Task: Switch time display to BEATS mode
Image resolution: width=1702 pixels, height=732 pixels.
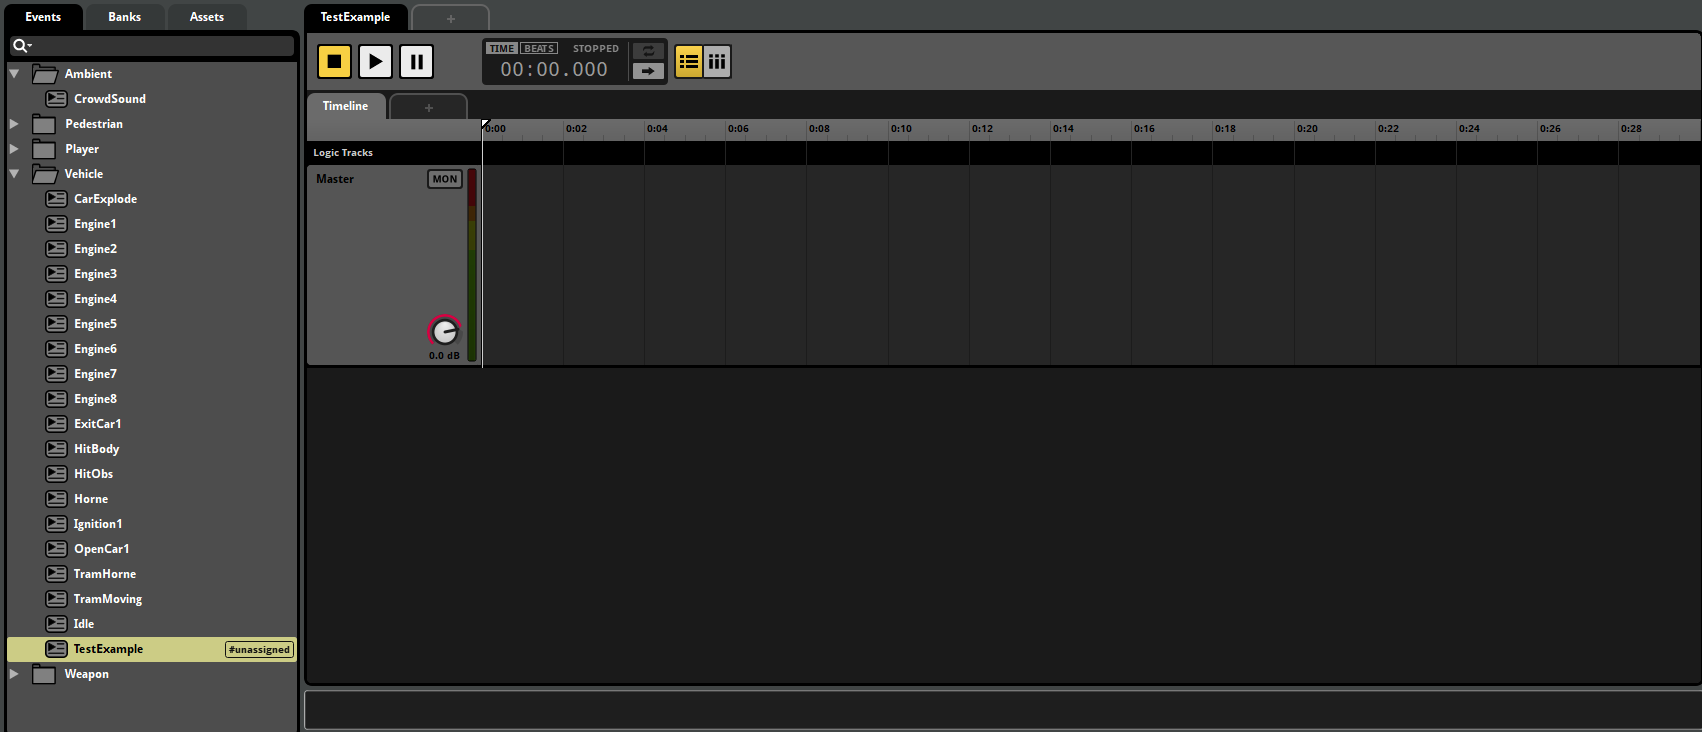Action: (539, 48)
